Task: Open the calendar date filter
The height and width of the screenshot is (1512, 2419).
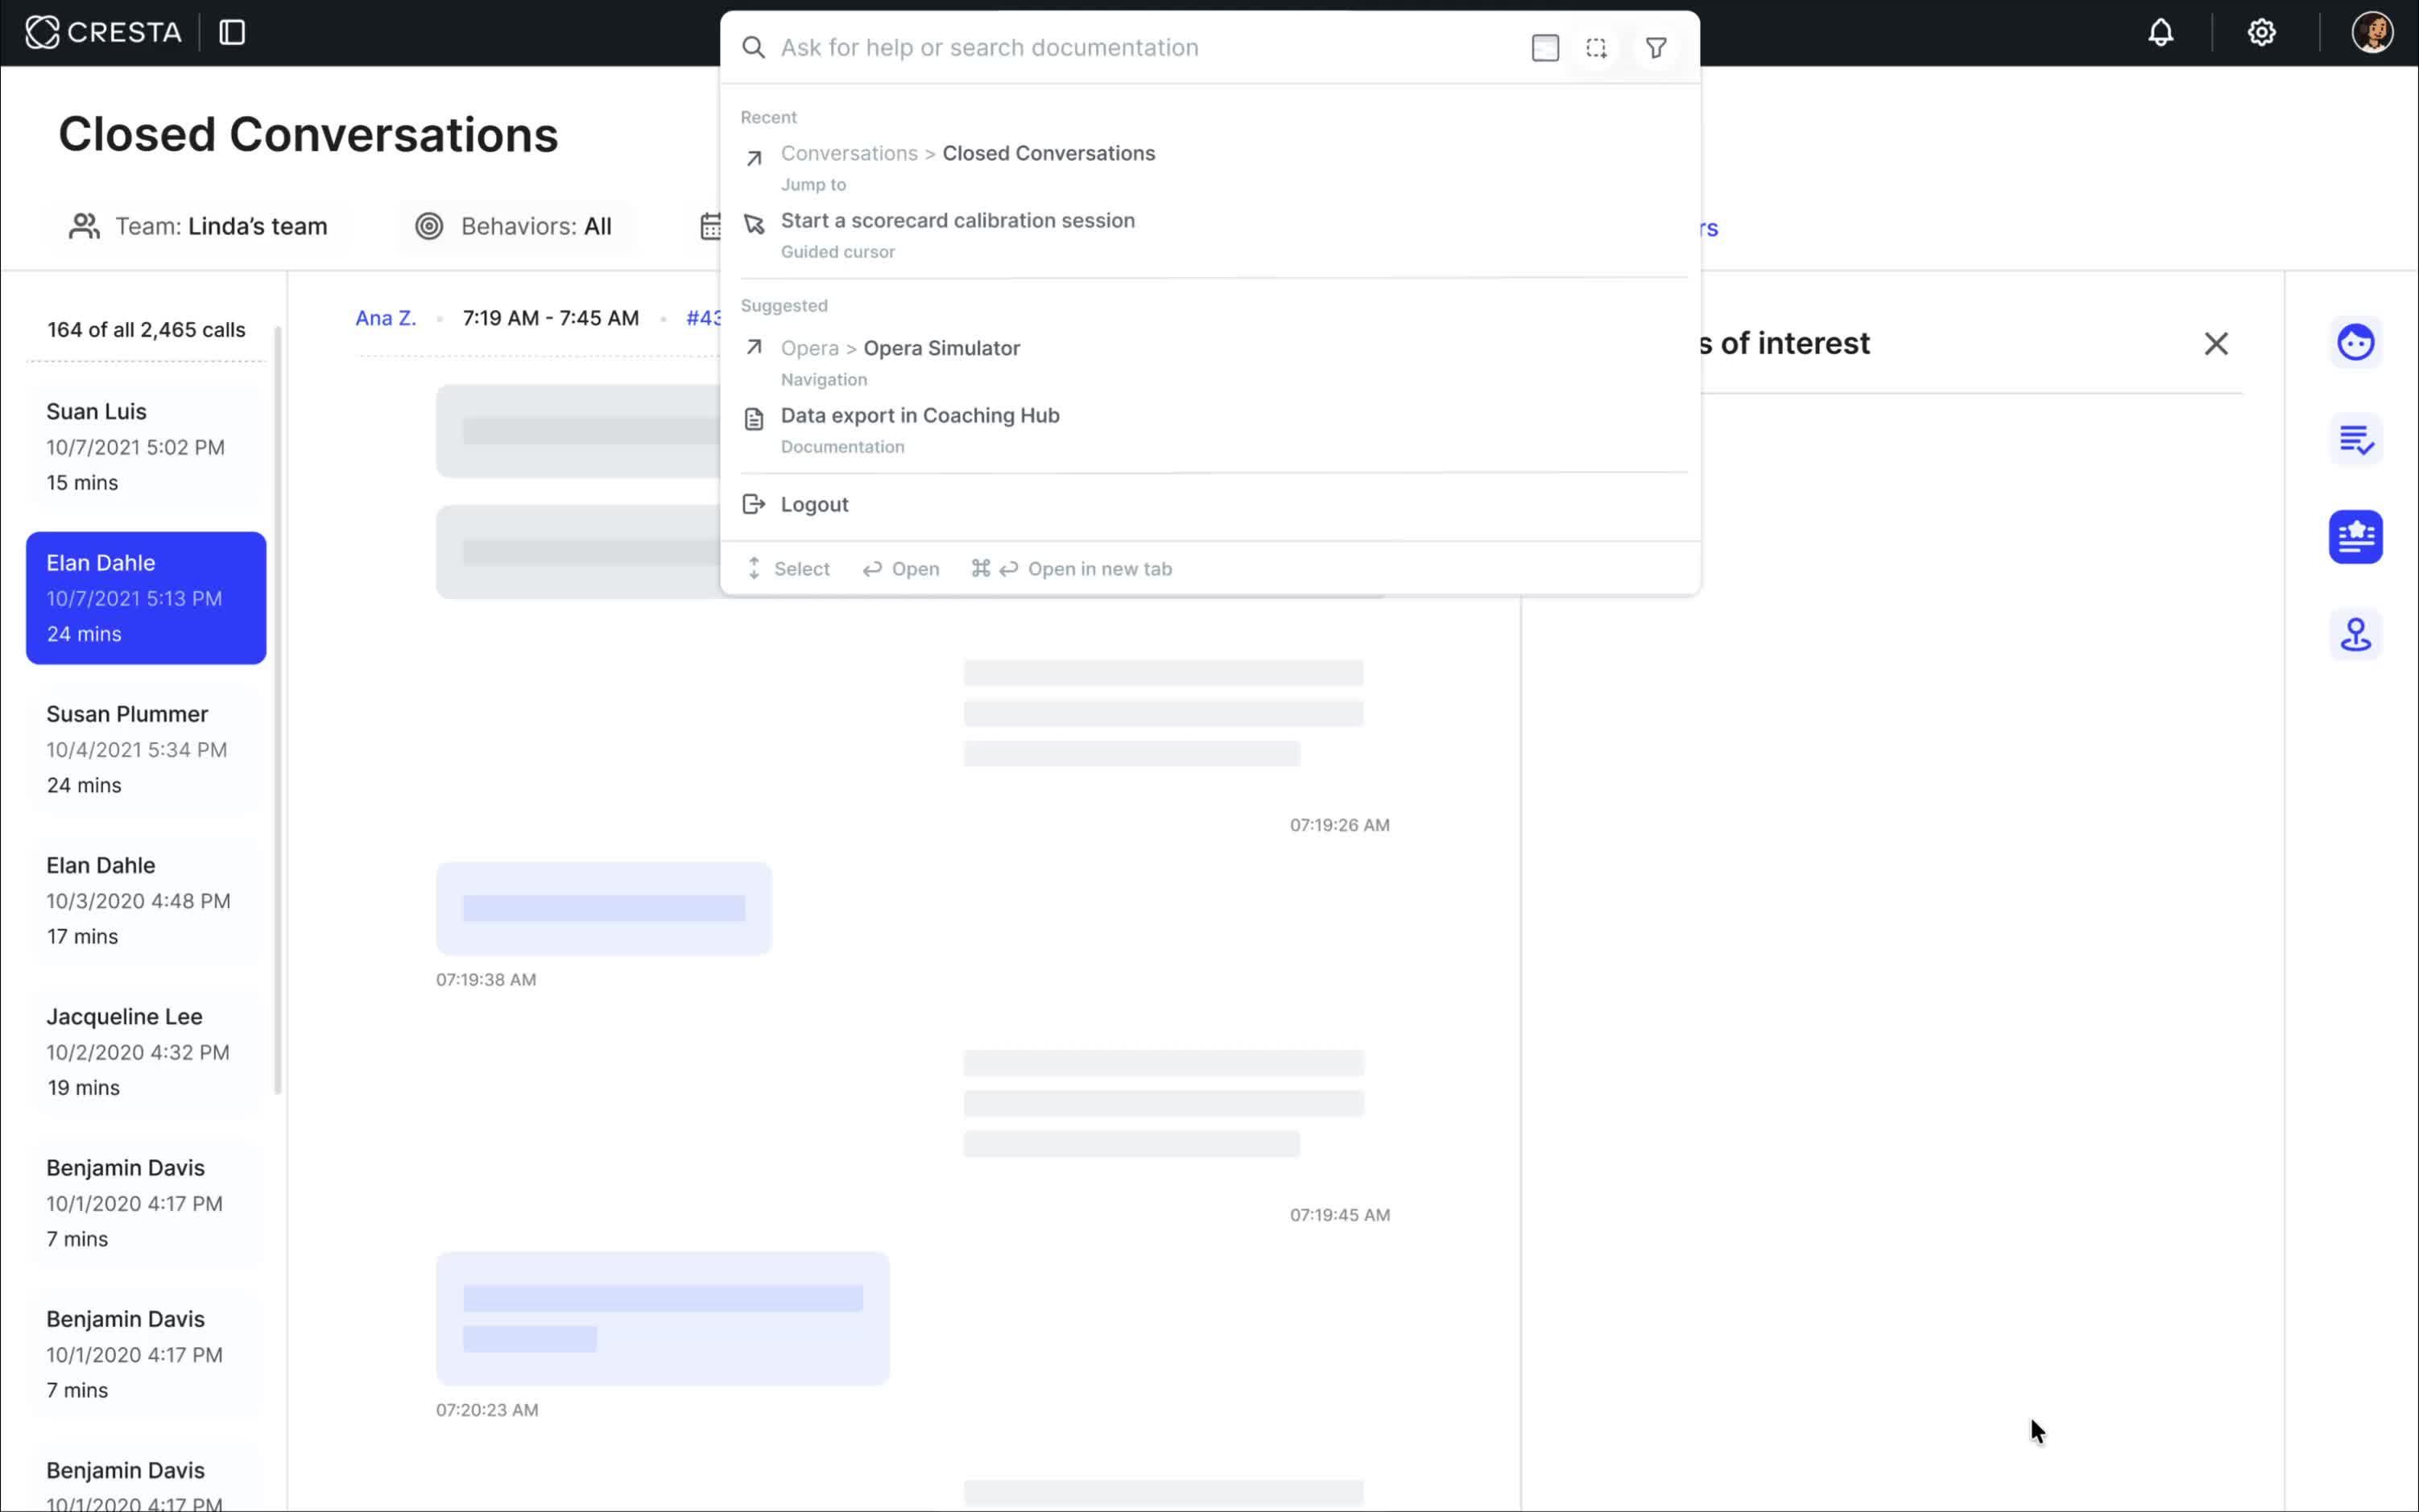Action: (710, 227)
